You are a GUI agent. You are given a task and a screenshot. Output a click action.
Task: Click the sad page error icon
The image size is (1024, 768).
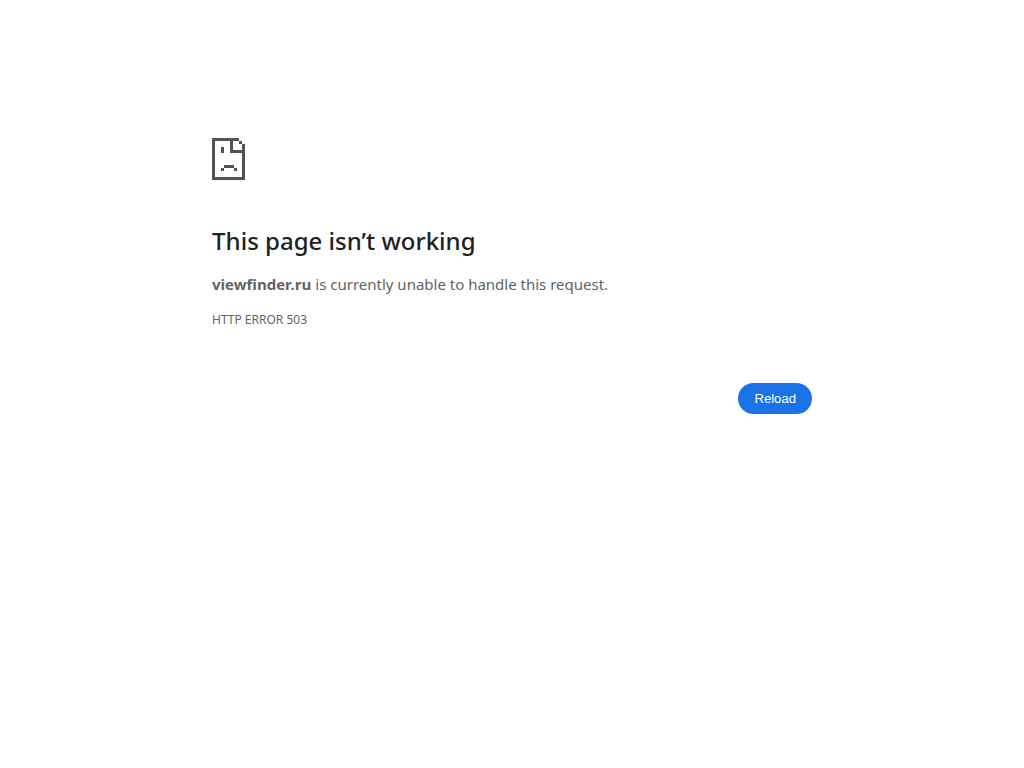229,159
